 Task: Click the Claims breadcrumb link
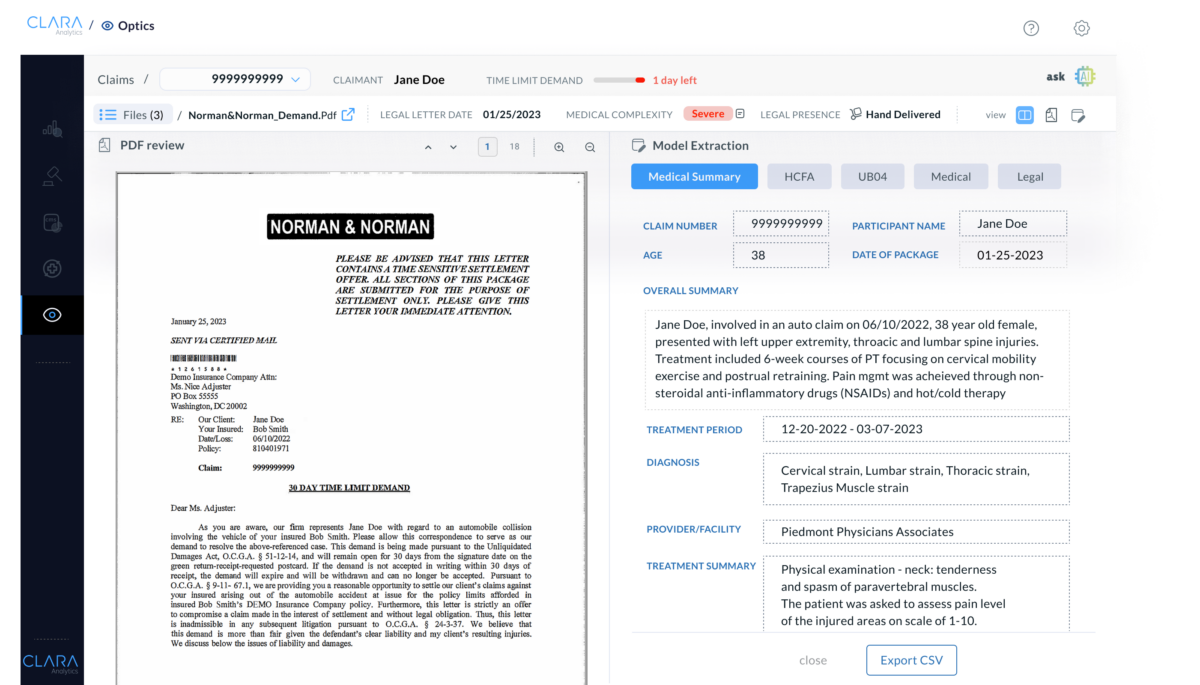[x=116, y=79]
